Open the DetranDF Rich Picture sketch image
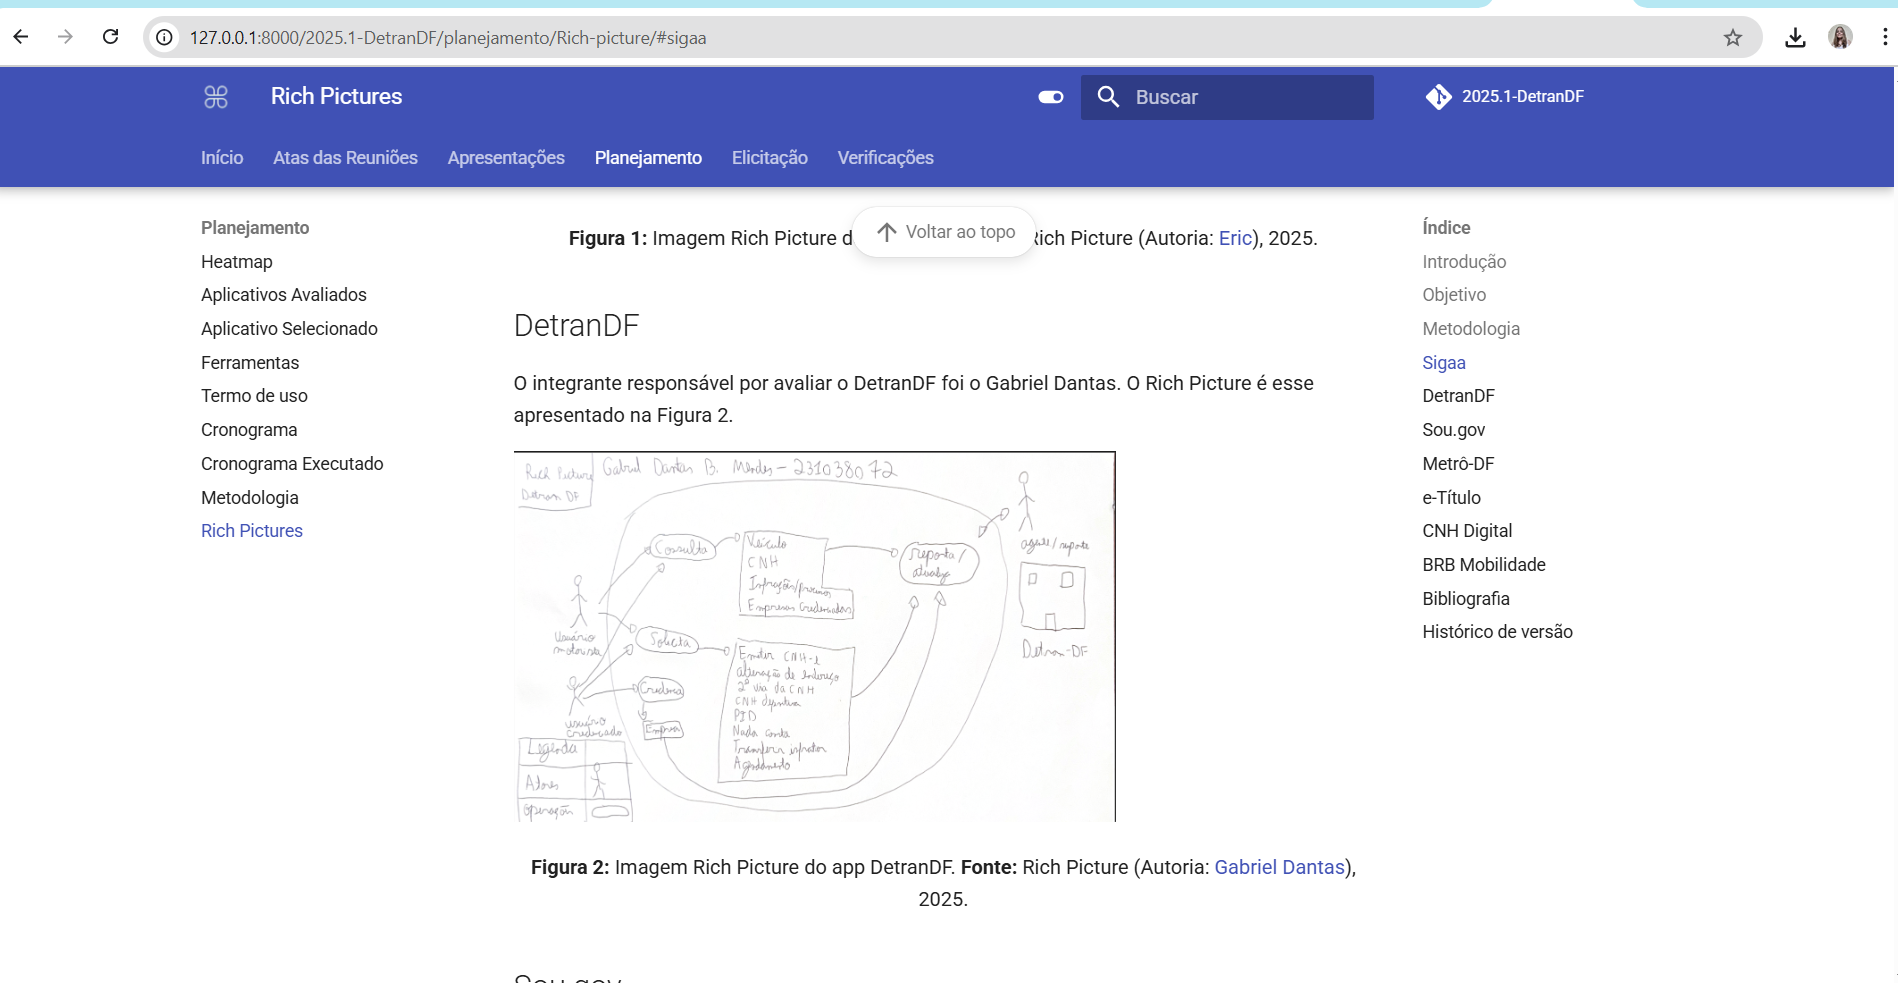Viewport: 1898px width, 983px height. click(x=815, y=637)
